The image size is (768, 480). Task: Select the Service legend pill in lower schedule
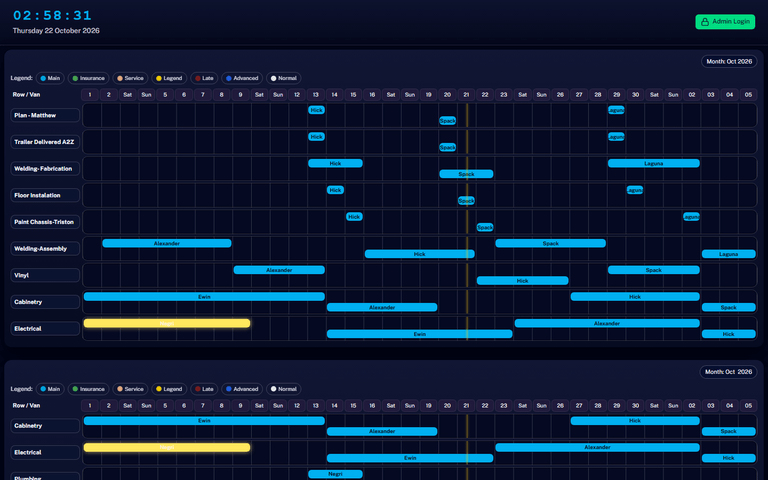tap(130, 389)
